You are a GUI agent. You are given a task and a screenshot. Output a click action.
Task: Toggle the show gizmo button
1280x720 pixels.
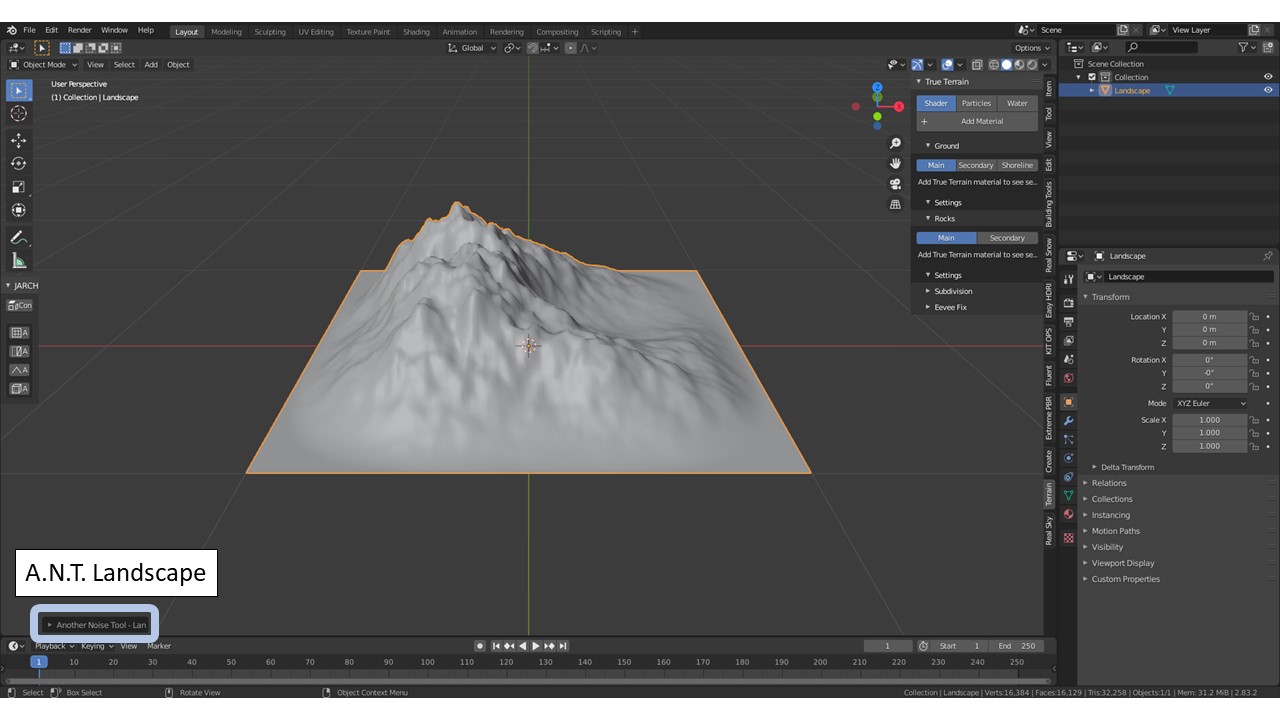[x=917, y=64]
